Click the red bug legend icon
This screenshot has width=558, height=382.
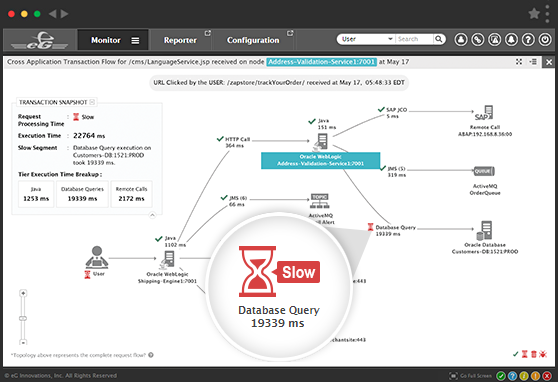coord(543,354)
